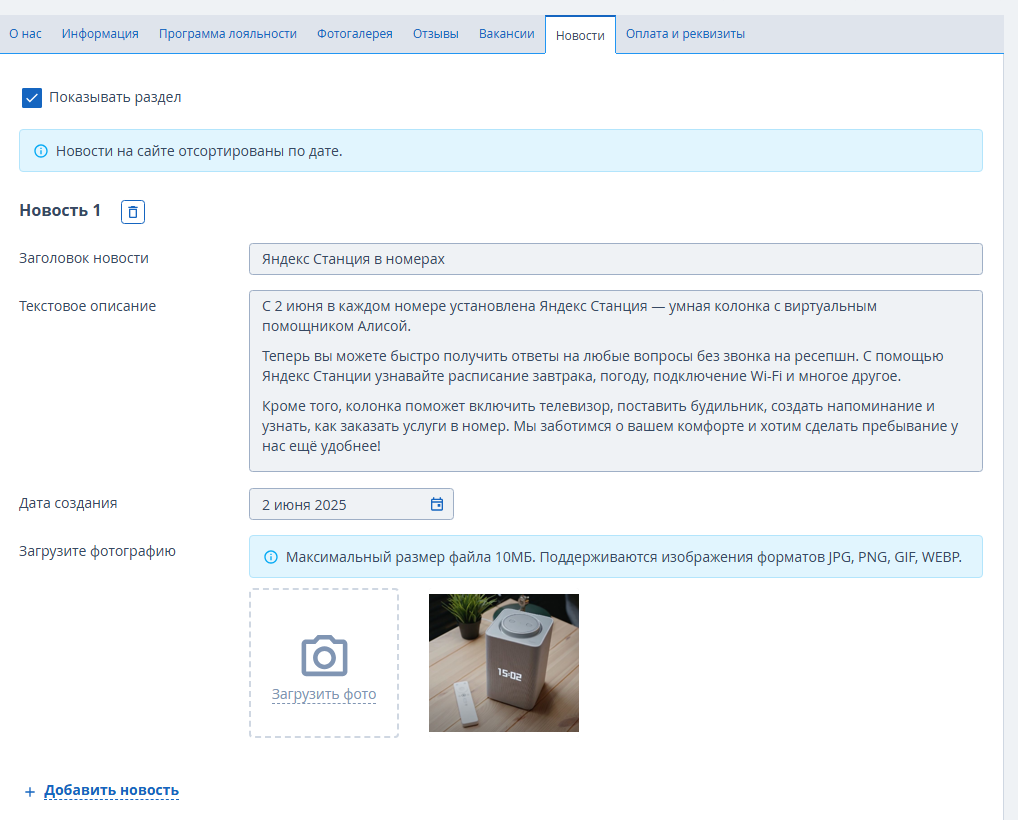Click info icon in news sorting notice
Screen dimensions: 1018x820
(41, 151)
